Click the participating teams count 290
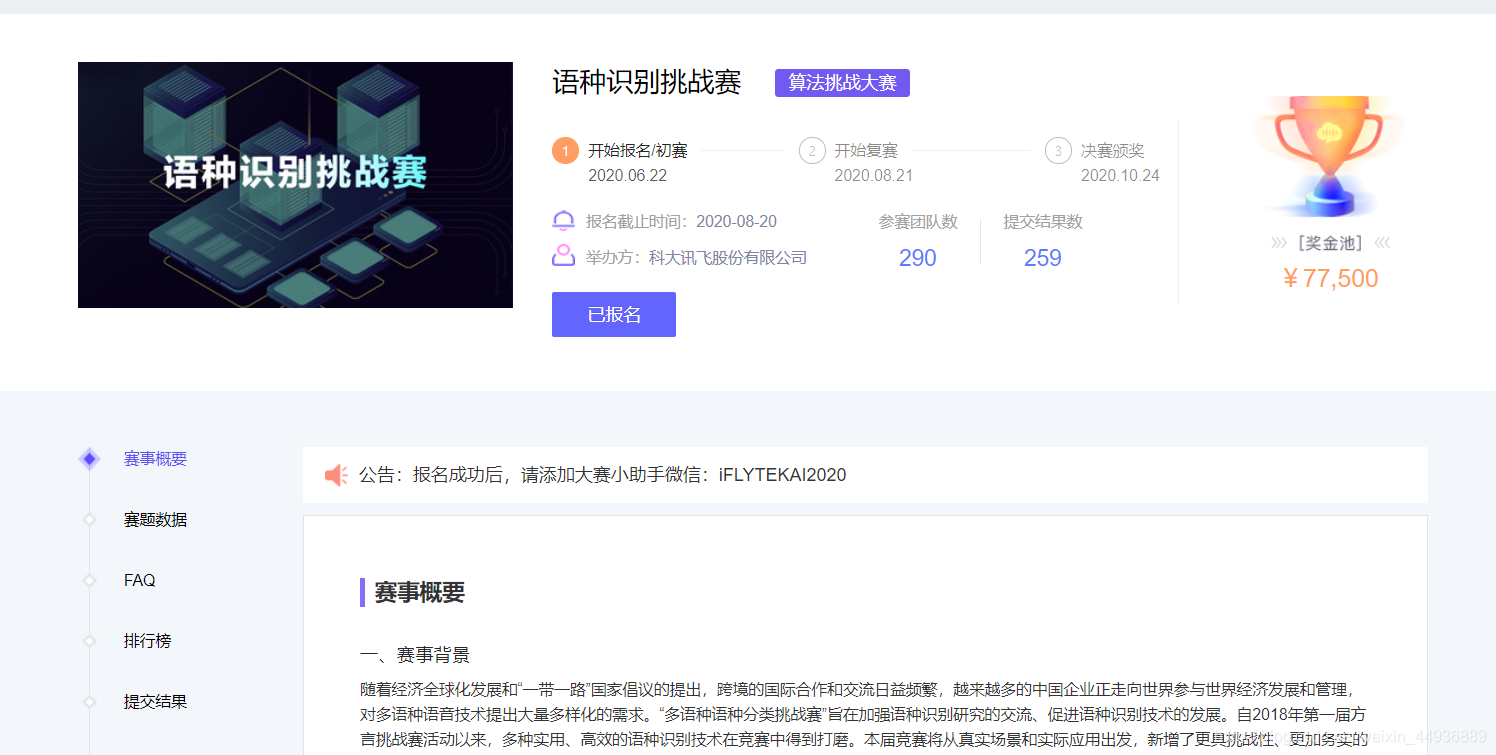This screenshot has width=1496, height=755. point(917,257)
